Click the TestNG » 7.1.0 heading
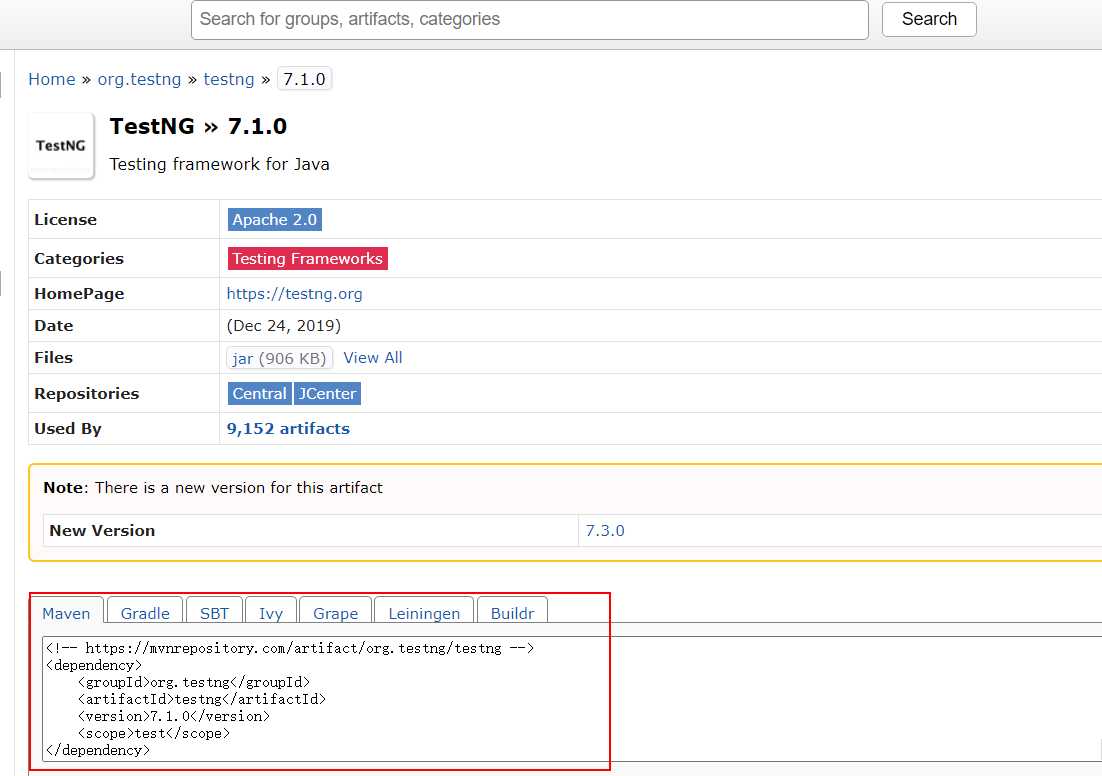 pyautogui.click(x=198, y=127)
